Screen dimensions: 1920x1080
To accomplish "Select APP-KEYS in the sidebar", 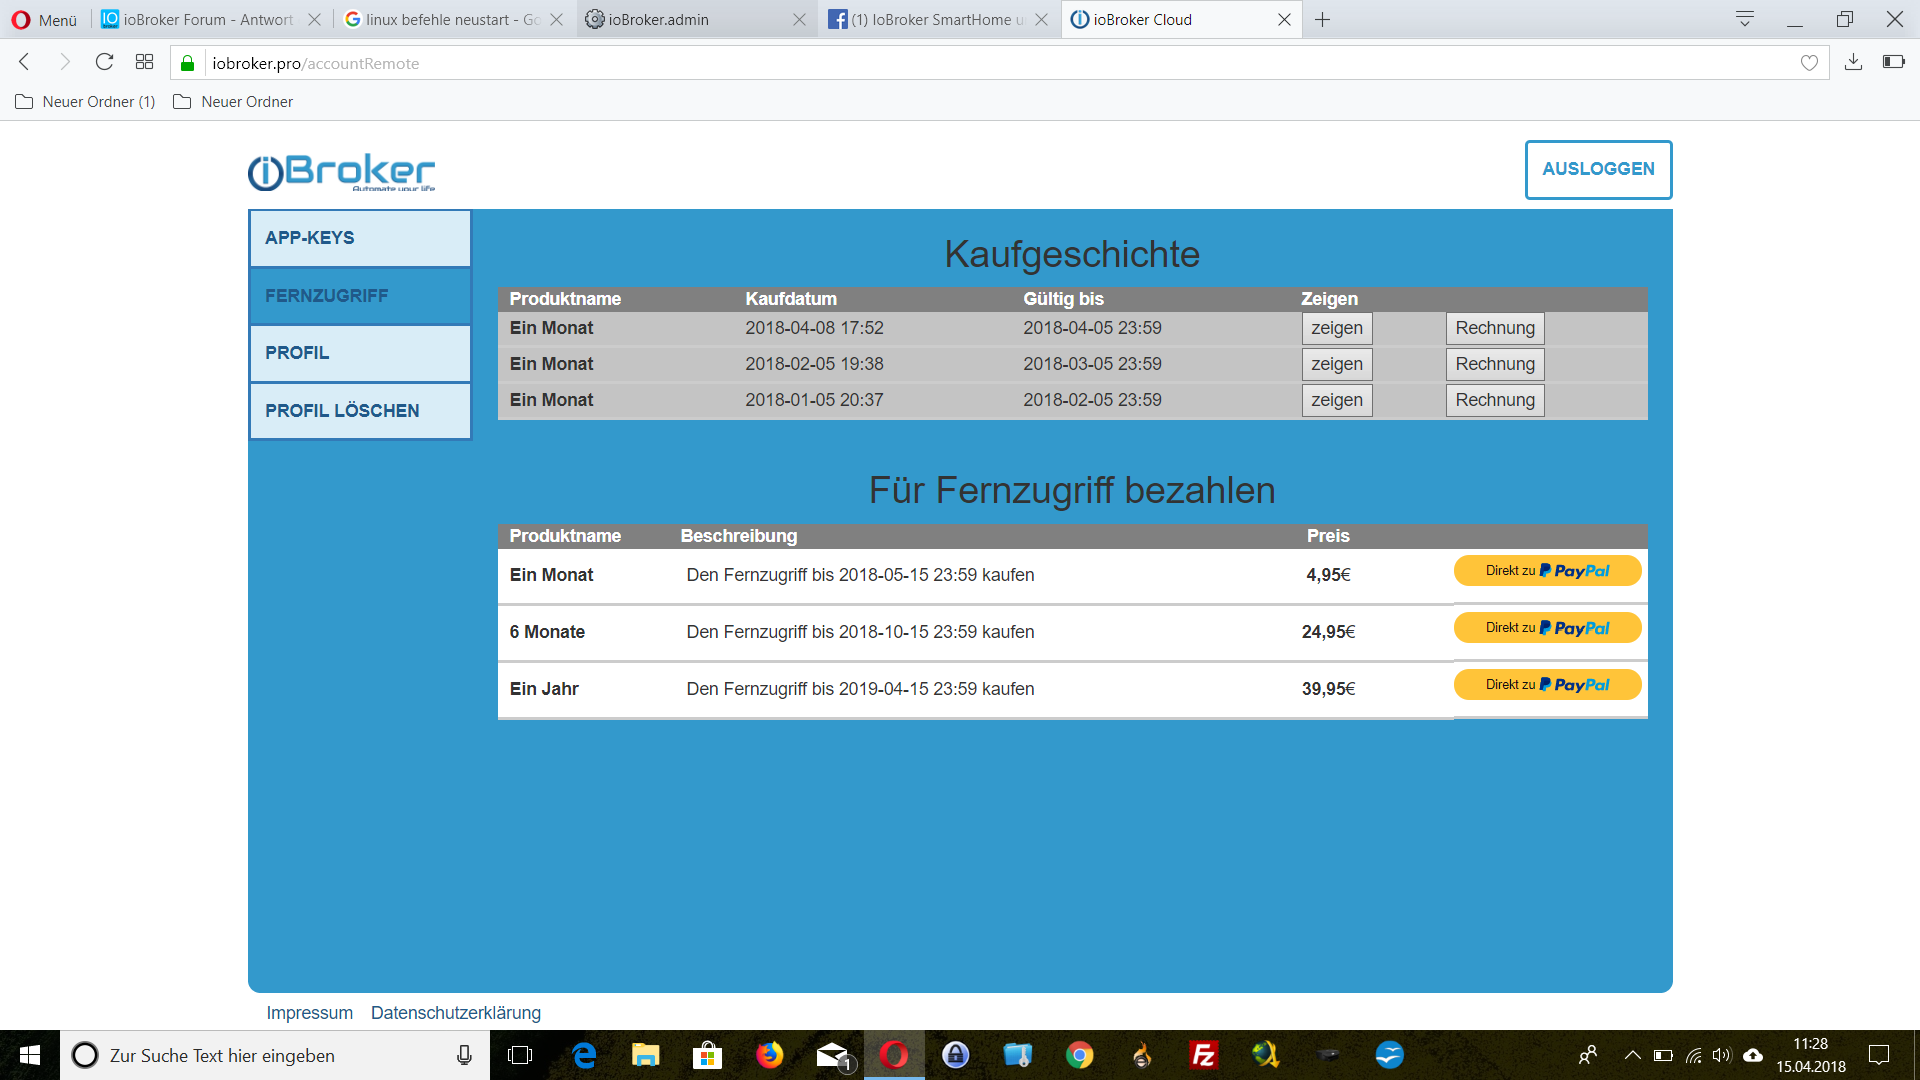I will click(360, 238).
